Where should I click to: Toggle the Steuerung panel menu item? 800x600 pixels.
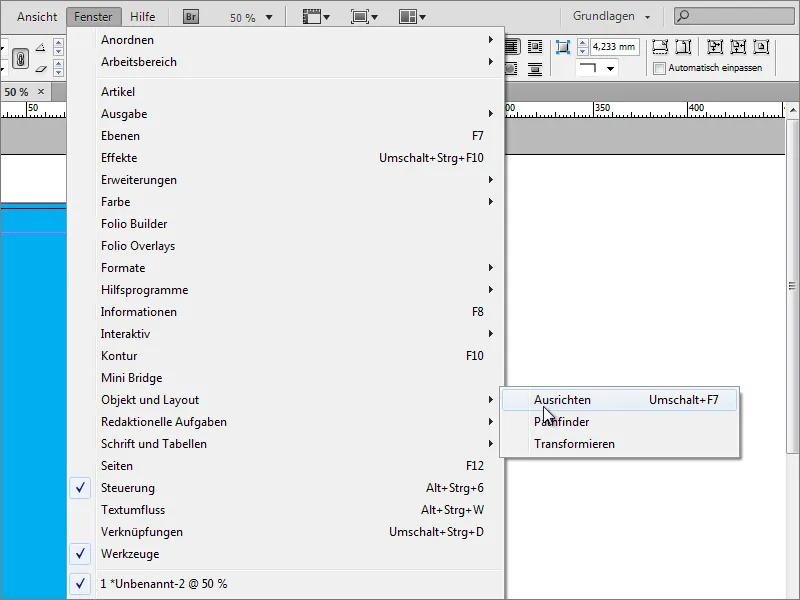(287, 488)
